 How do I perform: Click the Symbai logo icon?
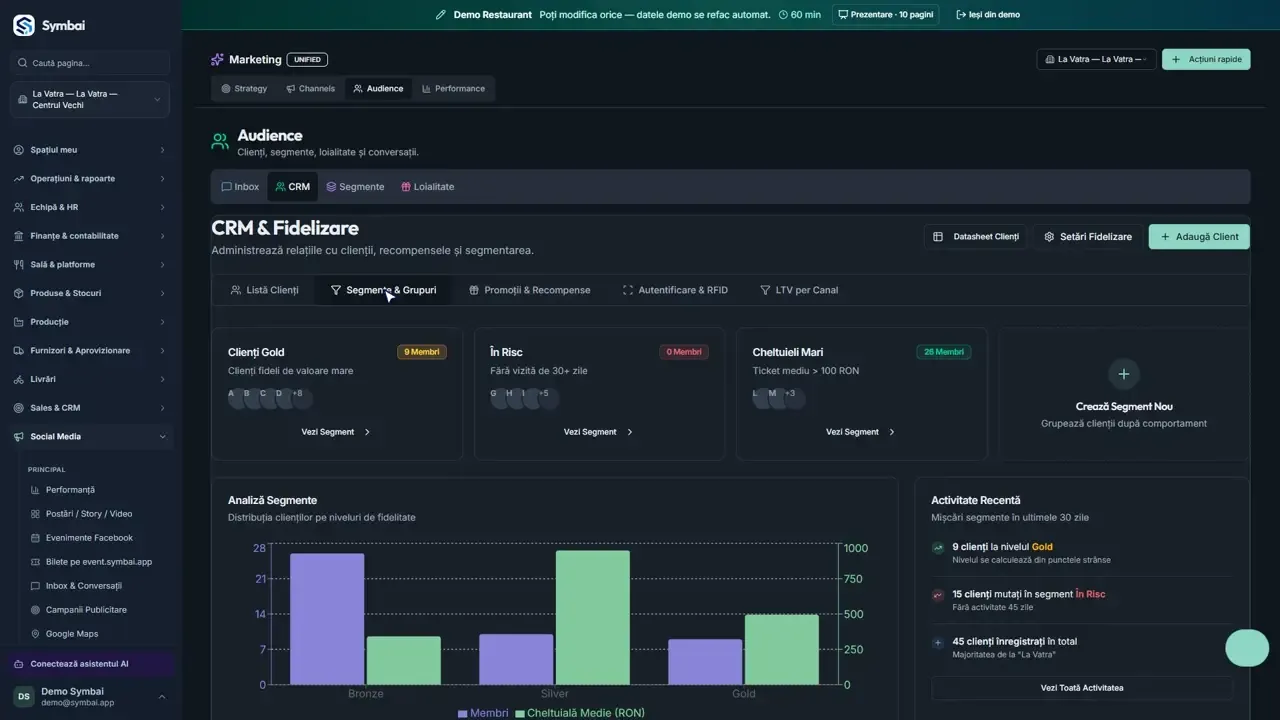click(x=24, y=25)
